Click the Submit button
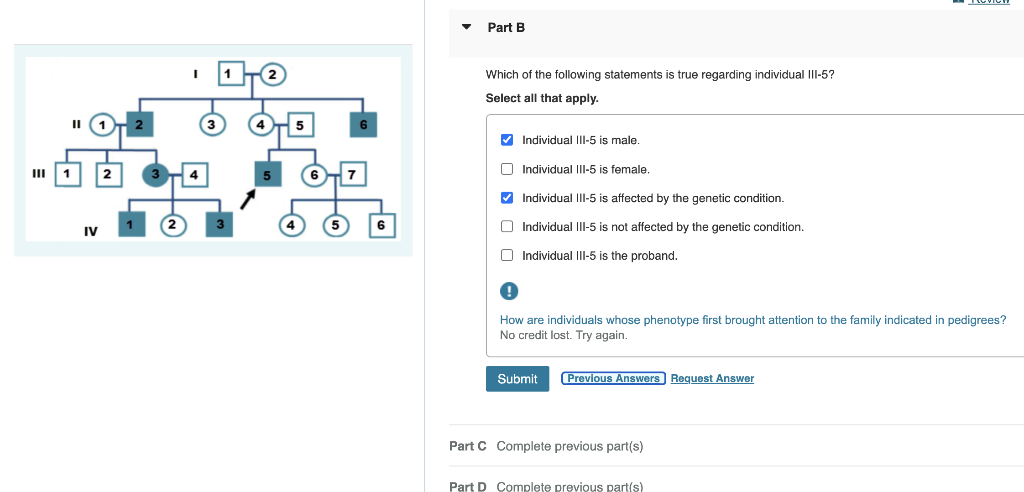The height and width of the screenshot is (492, 1024). tap(517, 379)
